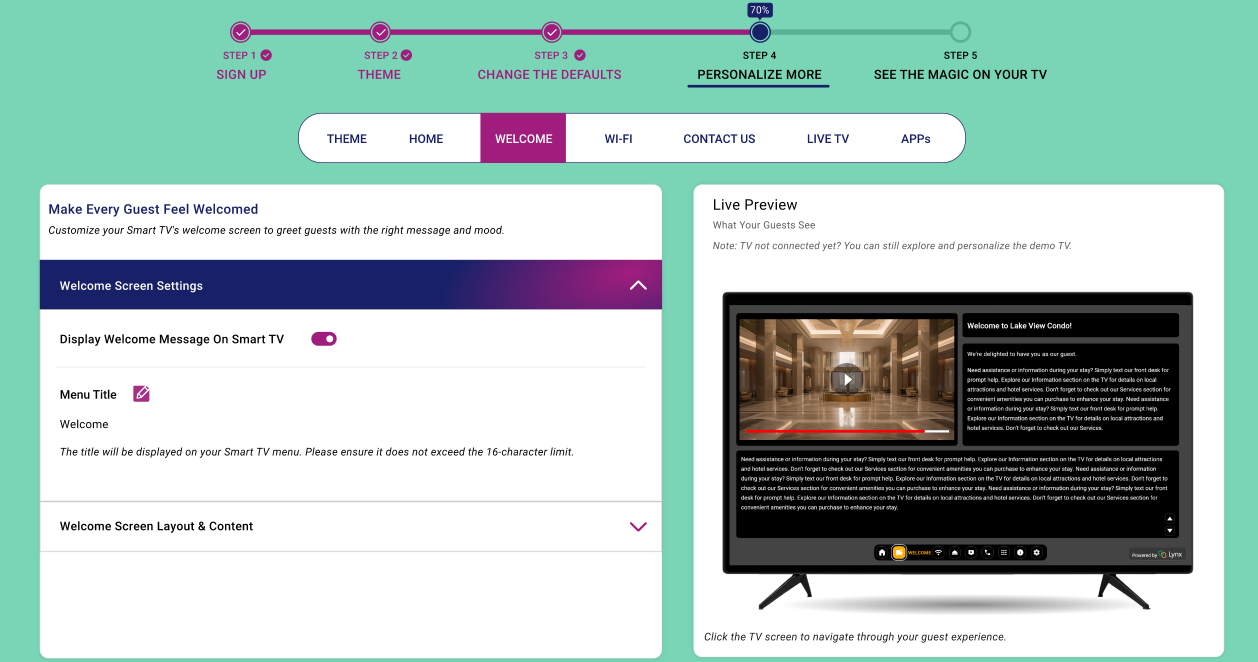
Task: Click 'Welcome to Lake View Condo!' heading in preview
Action: [1020, 326]
